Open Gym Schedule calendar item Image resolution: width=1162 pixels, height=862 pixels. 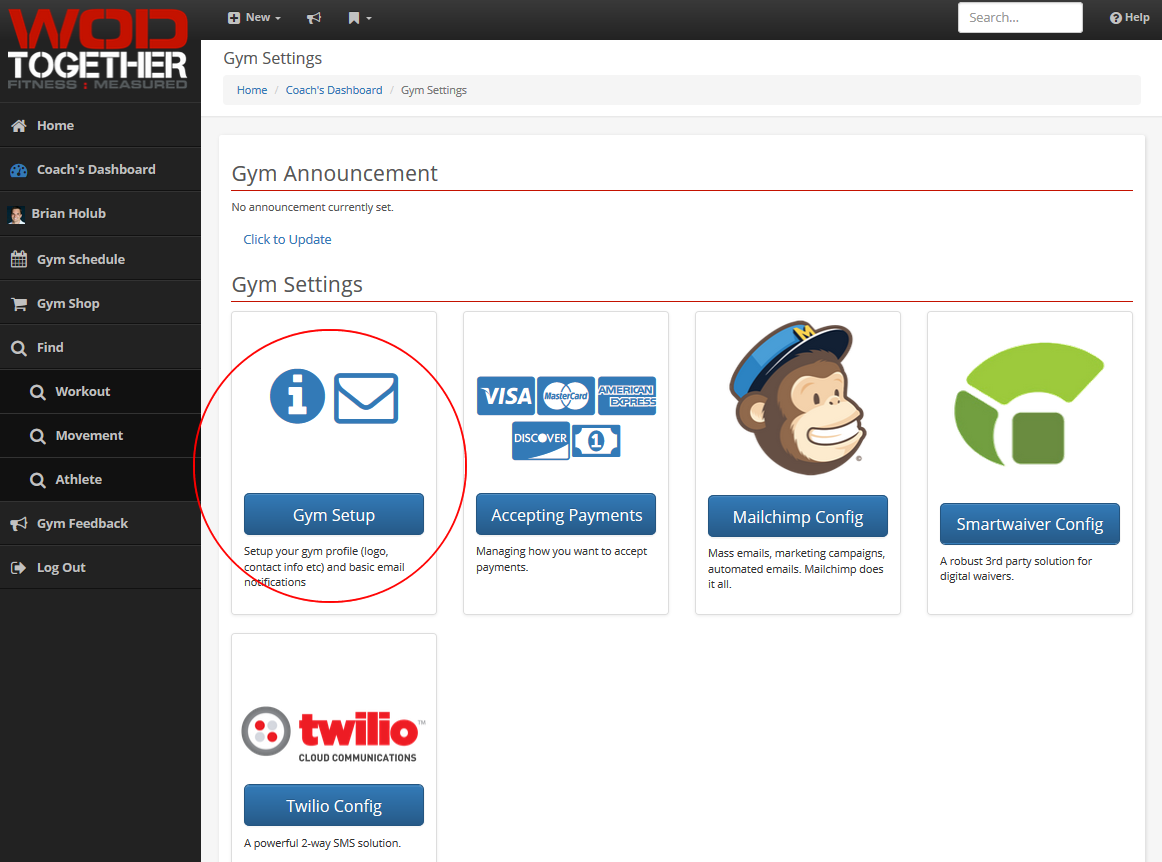80,260
